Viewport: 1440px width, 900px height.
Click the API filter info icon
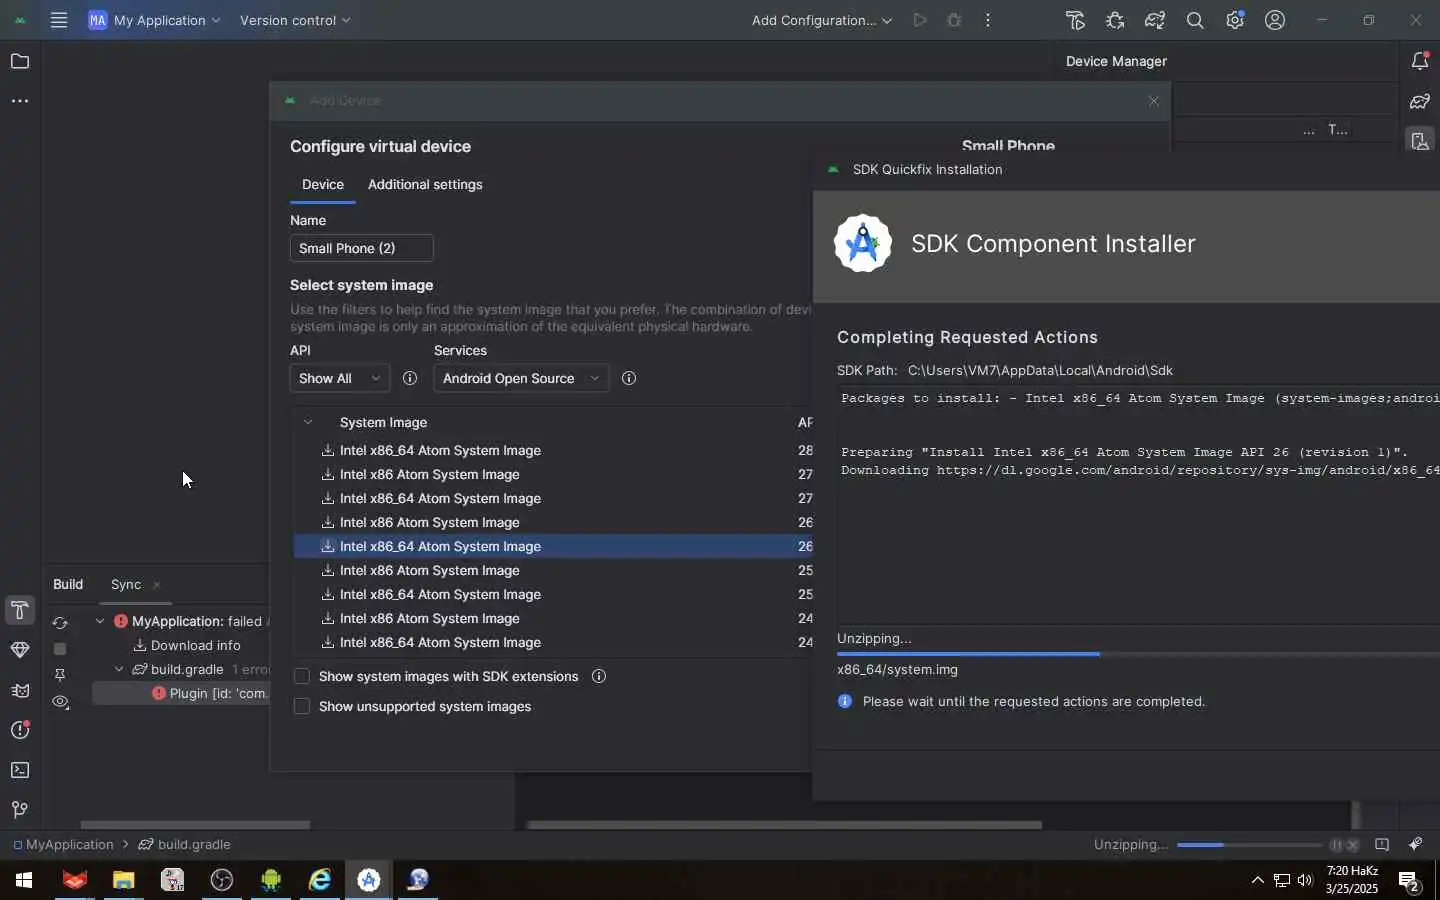tap(409, 378)
